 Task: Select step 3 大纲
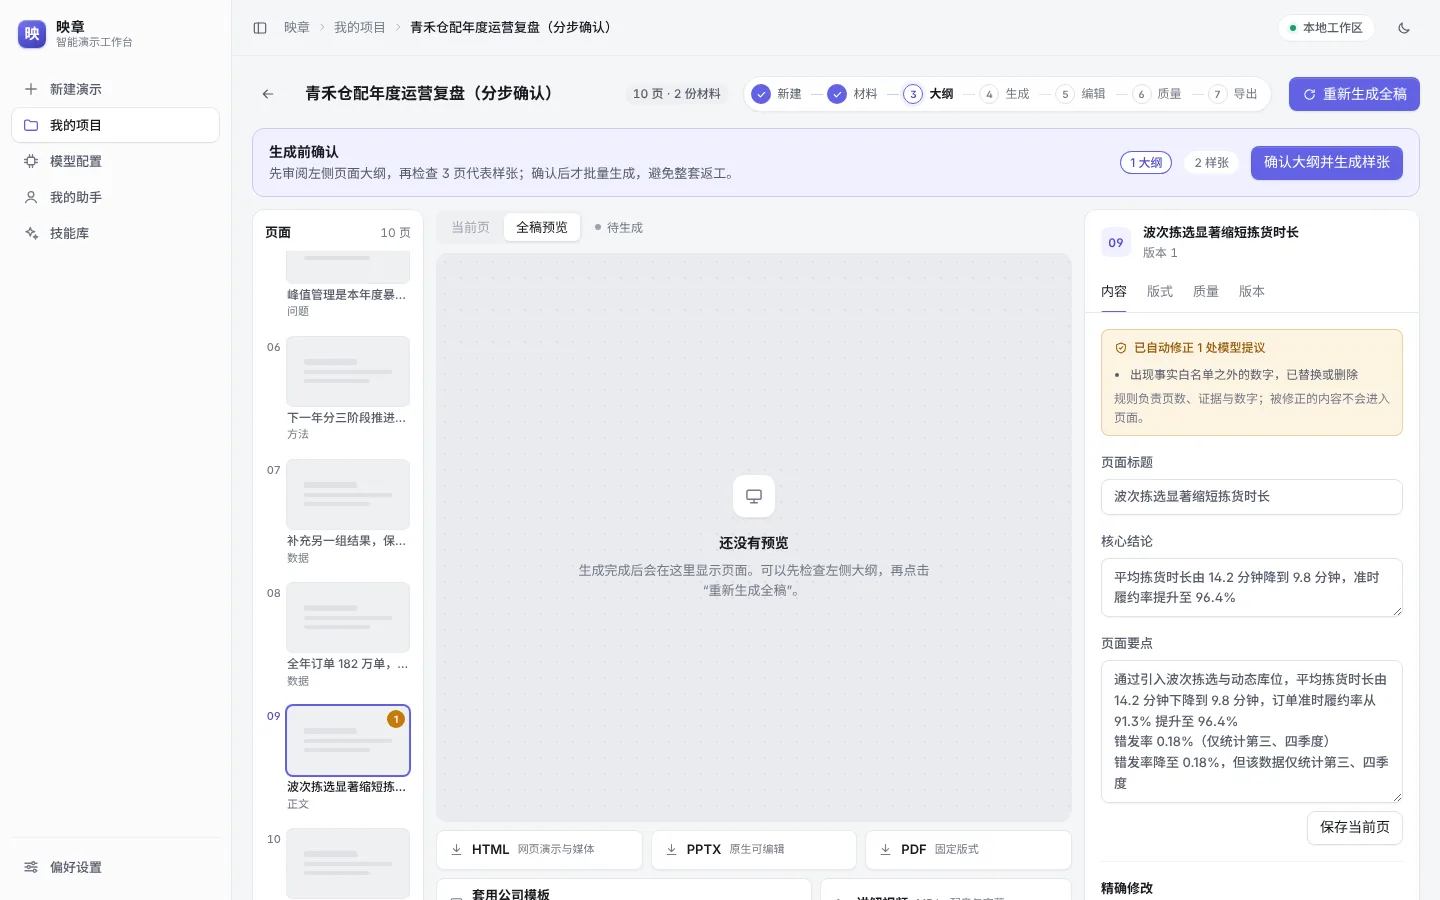tap(929, 94)
